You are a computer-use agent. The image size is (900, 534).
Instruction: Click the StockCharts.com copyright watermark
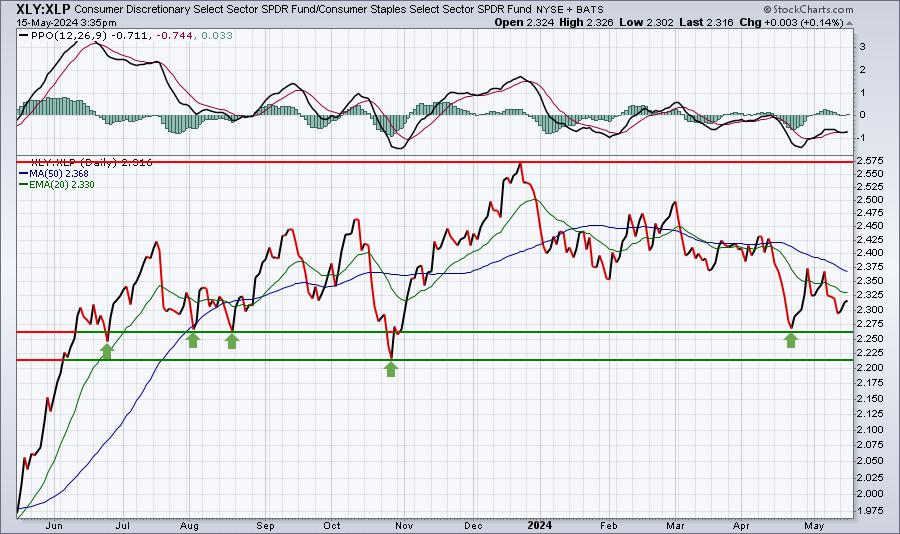(808, 9)
